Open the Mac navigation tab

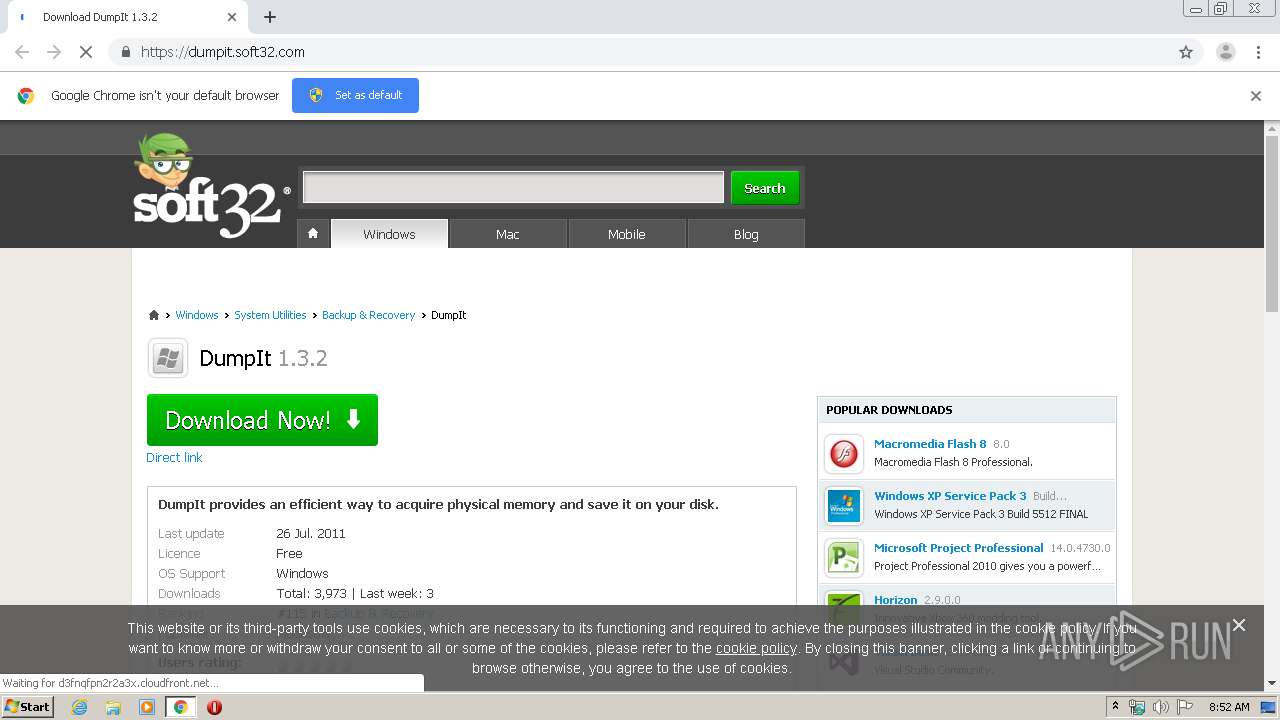(x=508, y=234)
